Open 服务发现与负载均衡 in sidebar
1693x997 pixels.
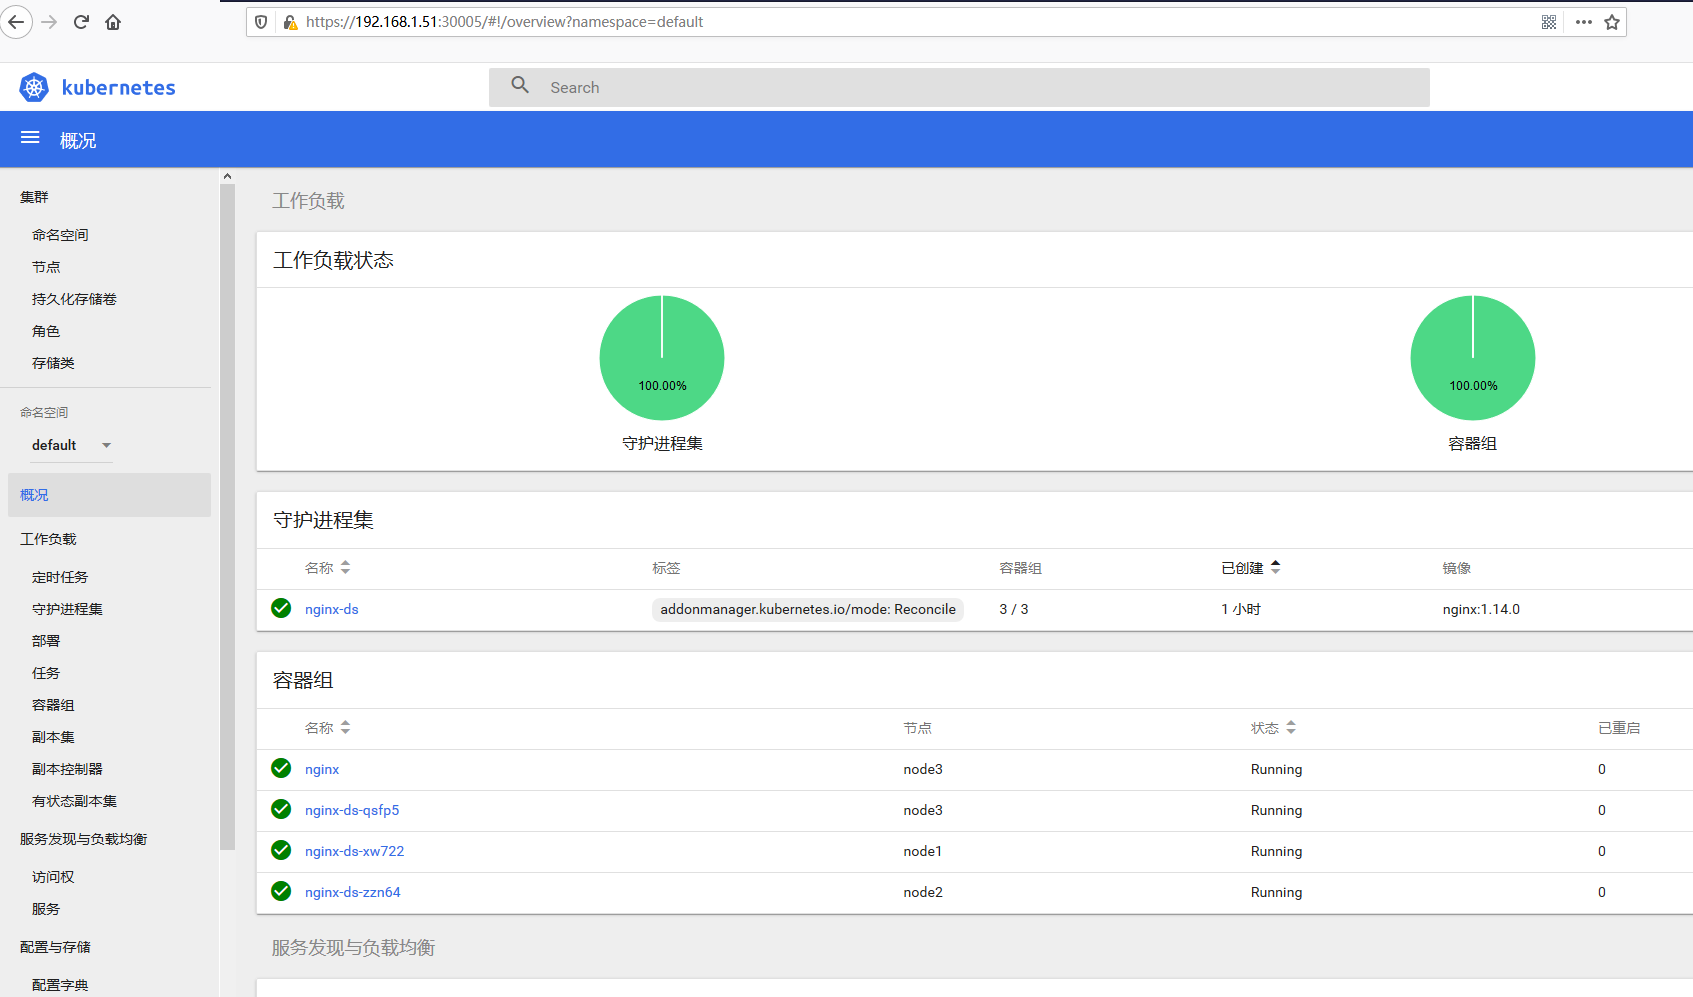point(84,839)
